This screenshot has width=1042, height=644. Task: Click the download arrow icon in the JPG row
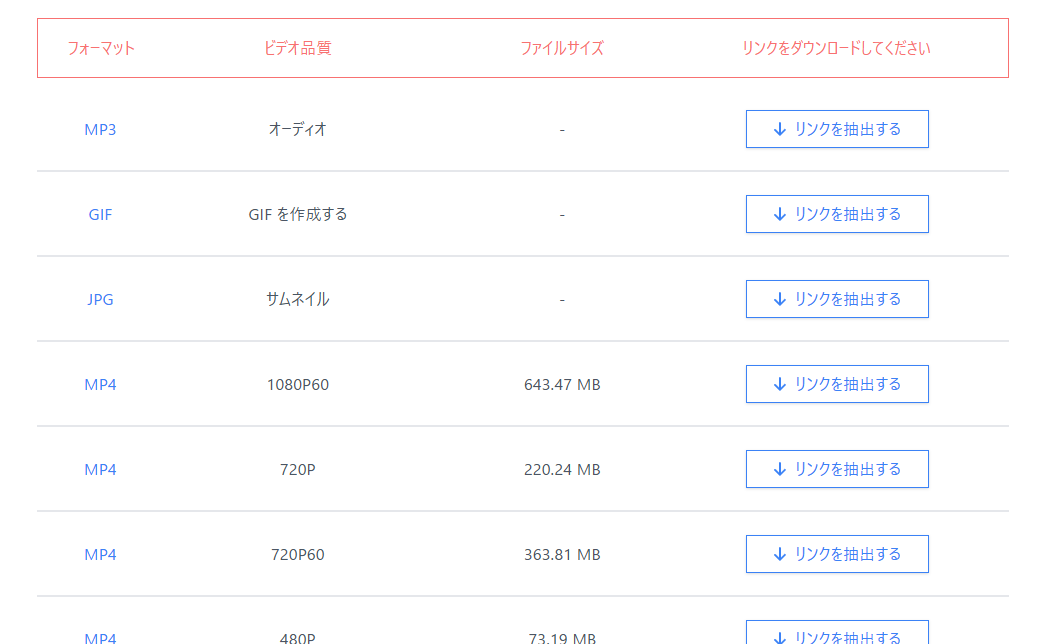pyautogui.click(x=781, y=298)
